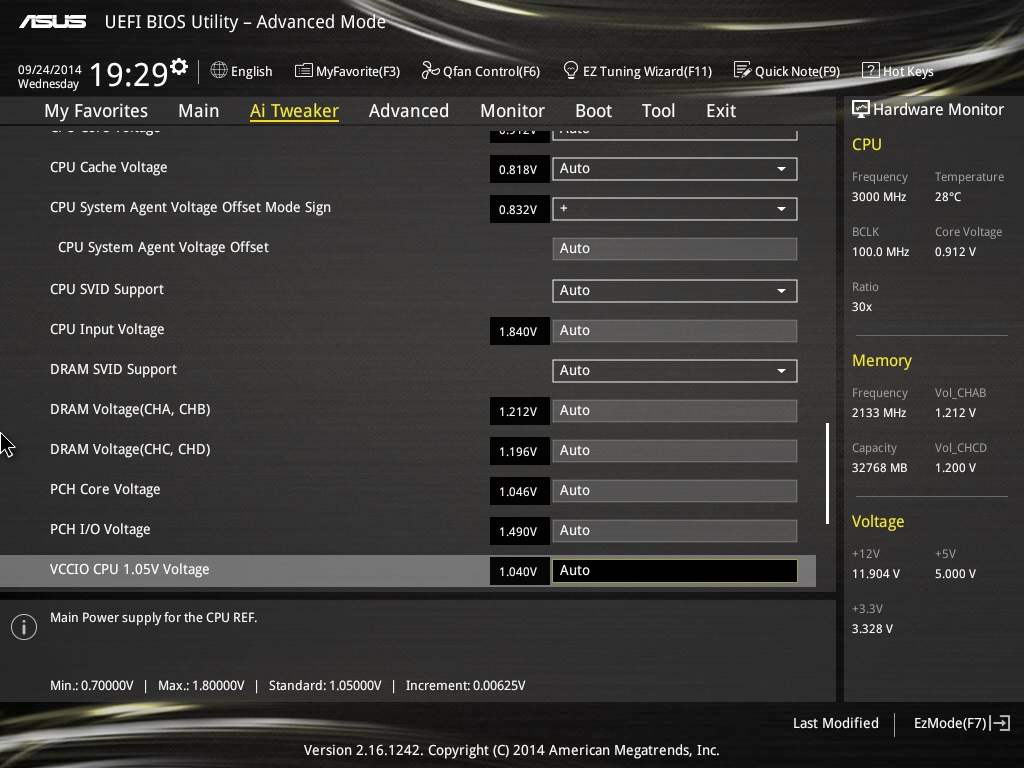Click the 19:29 clock display
1024x768 pixels.
click(129, 74)
